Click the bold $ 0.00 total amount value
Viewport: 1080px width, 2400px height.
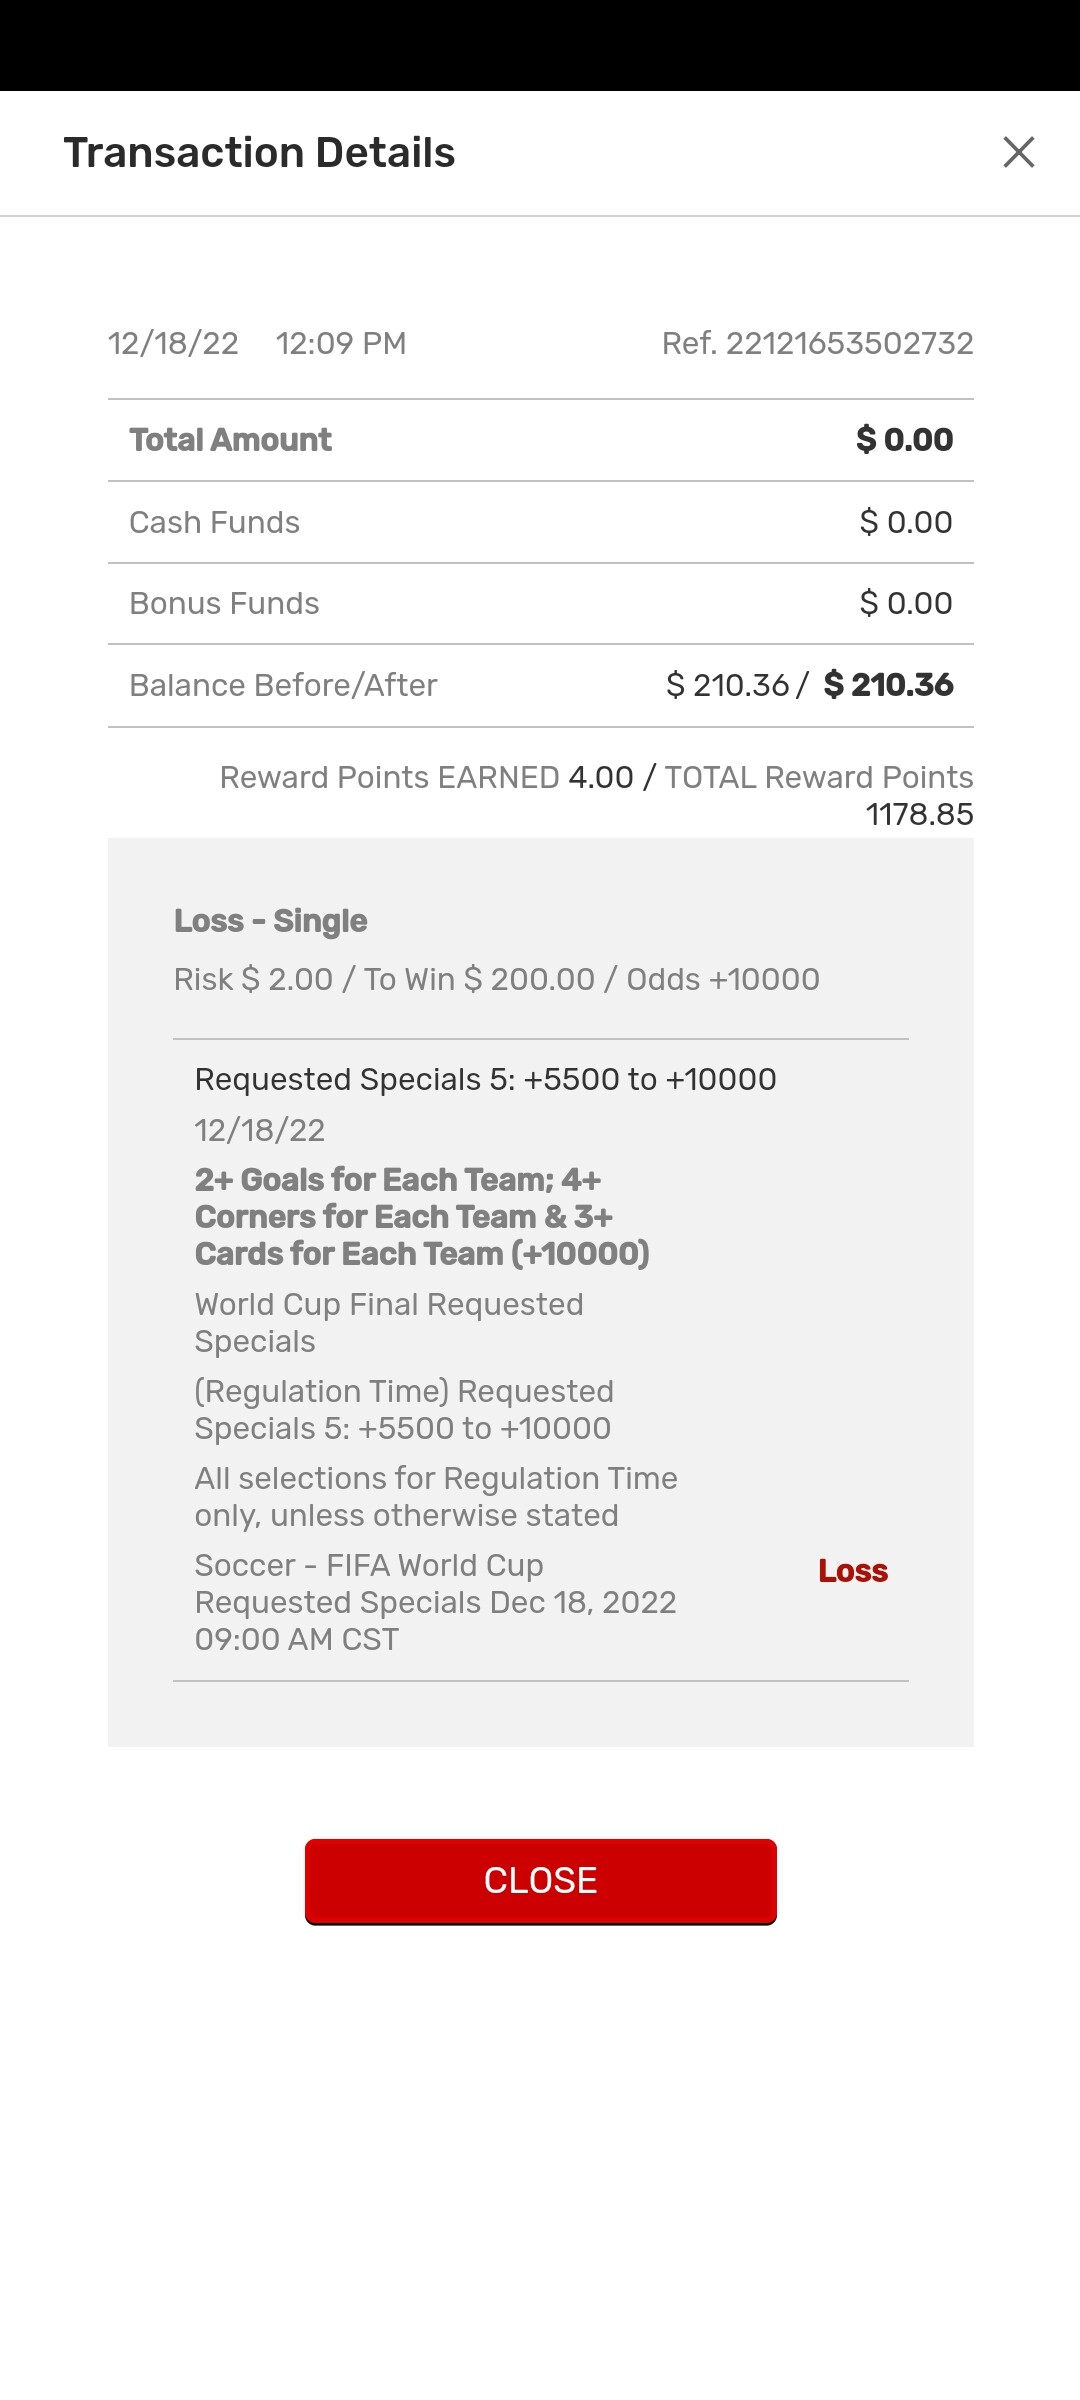tap(904, 440)
